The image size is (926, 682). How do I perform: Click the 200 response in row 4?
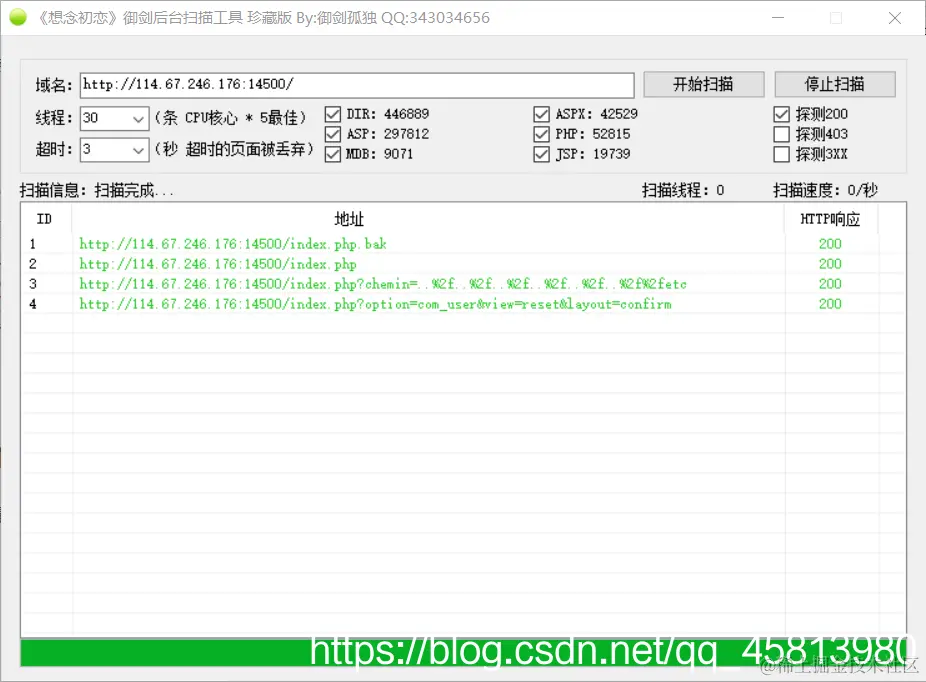[x=830, y=304]
